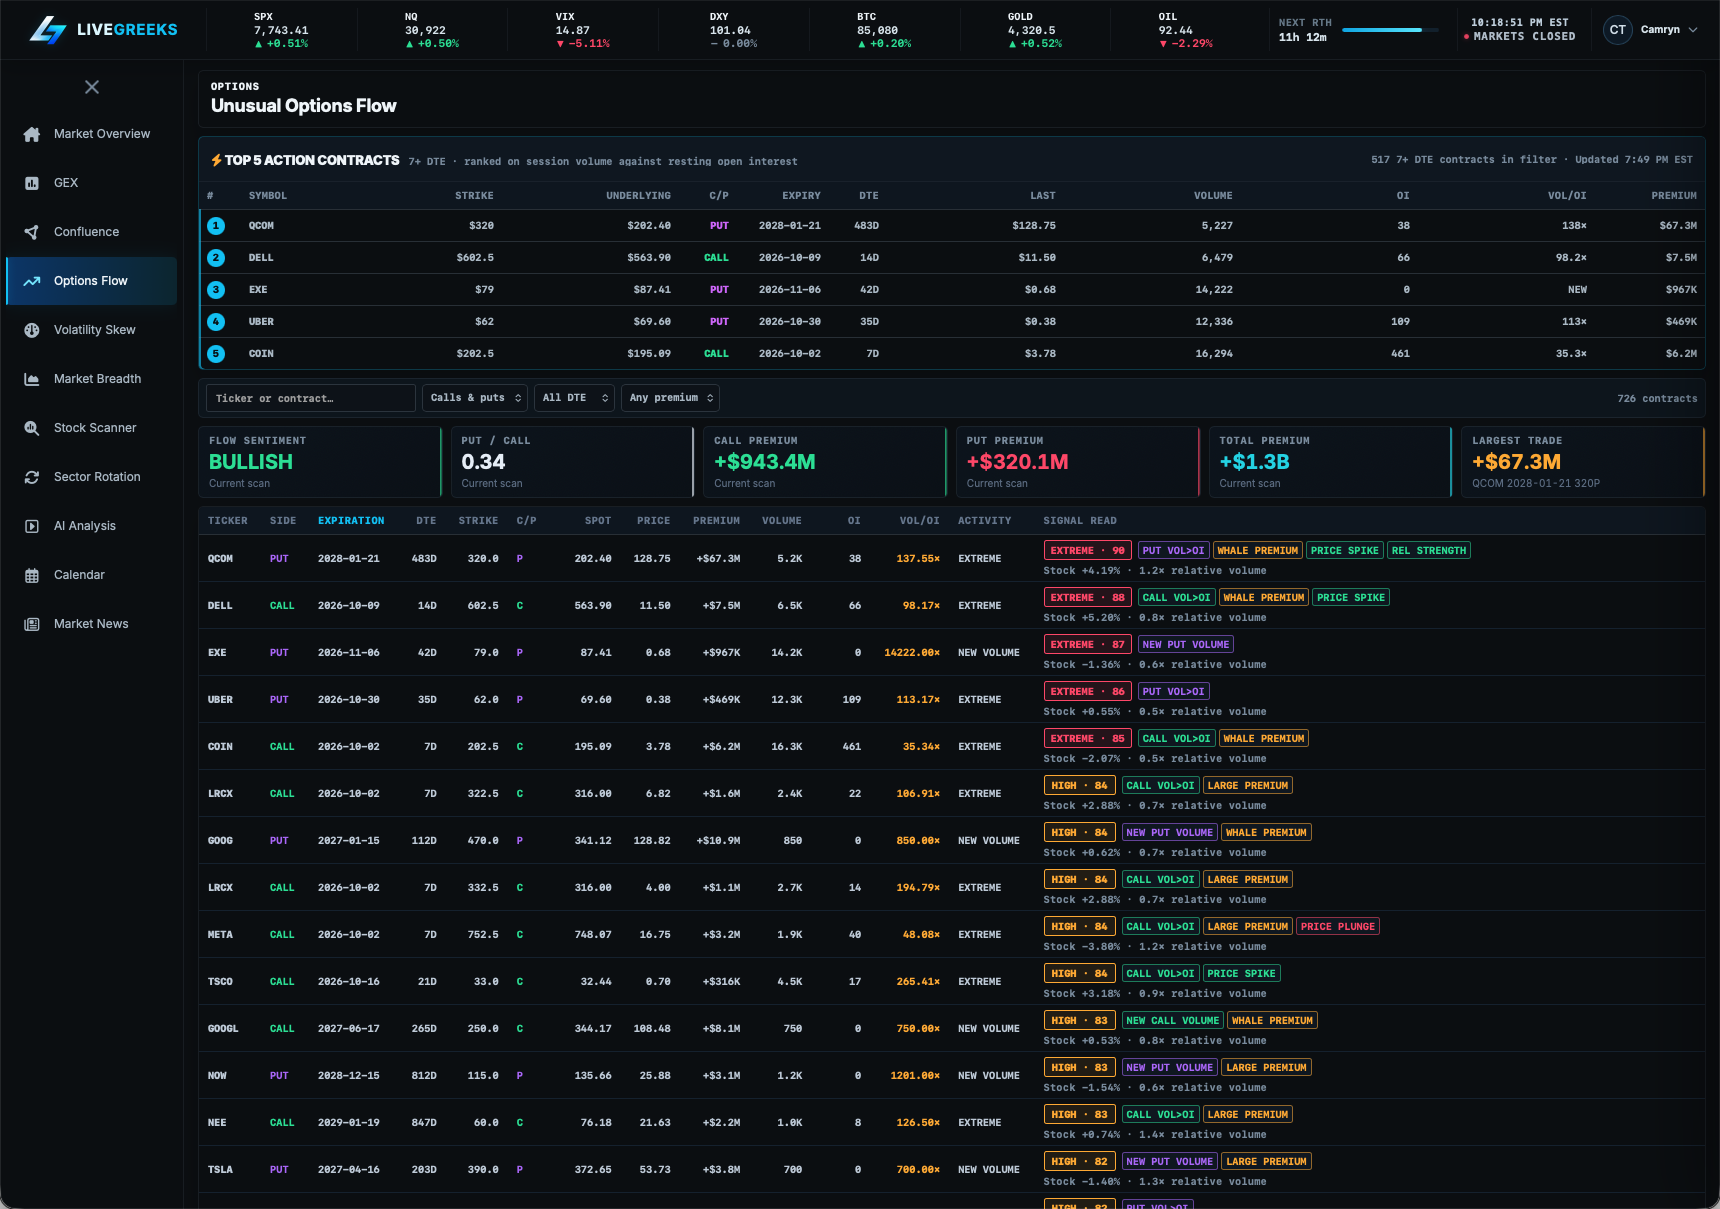
Task: Click the EXTREME · 90 signal badge
Action: tap(1088, 551)
